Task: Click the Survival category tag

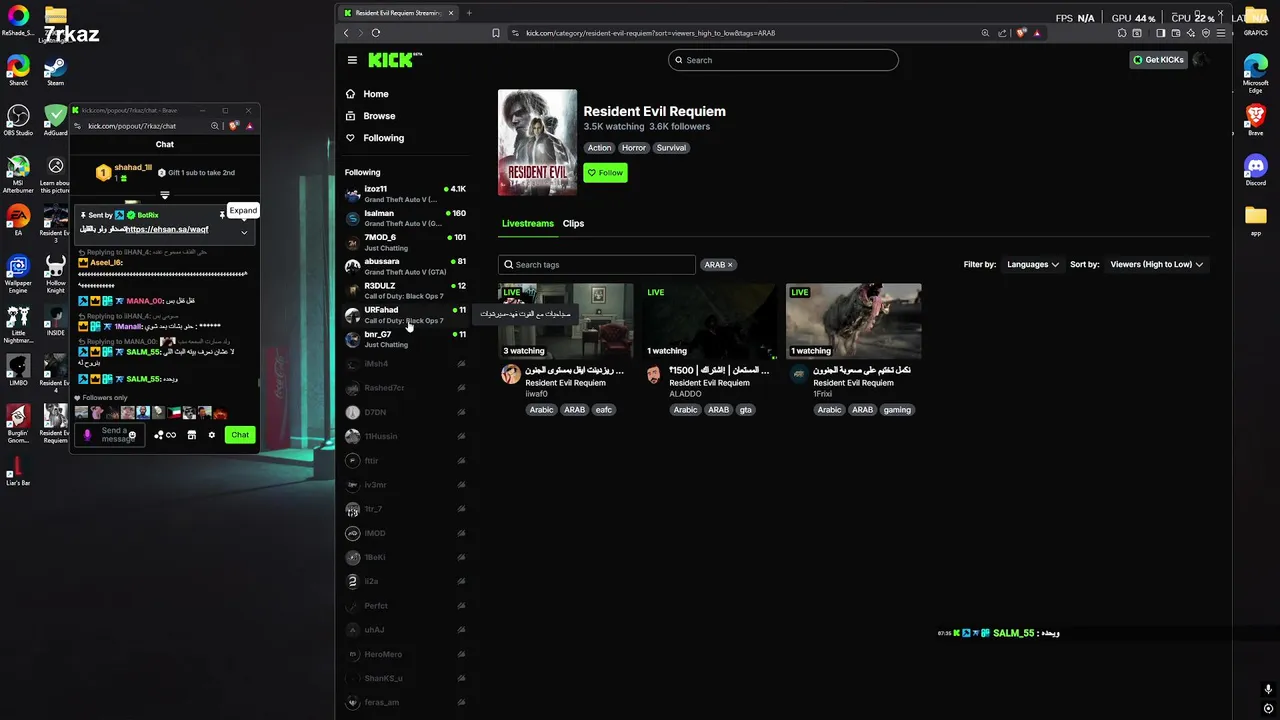Action: click(x=671, y=148)
